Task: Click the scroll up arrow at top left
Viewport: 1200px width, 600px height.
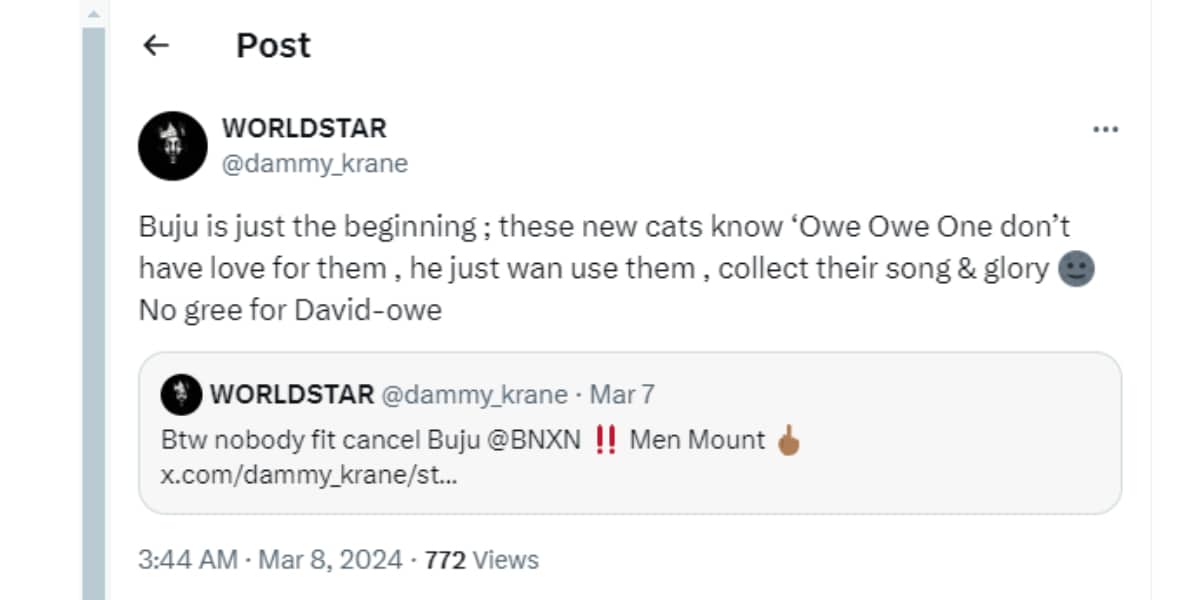Action: click(93, 14)
